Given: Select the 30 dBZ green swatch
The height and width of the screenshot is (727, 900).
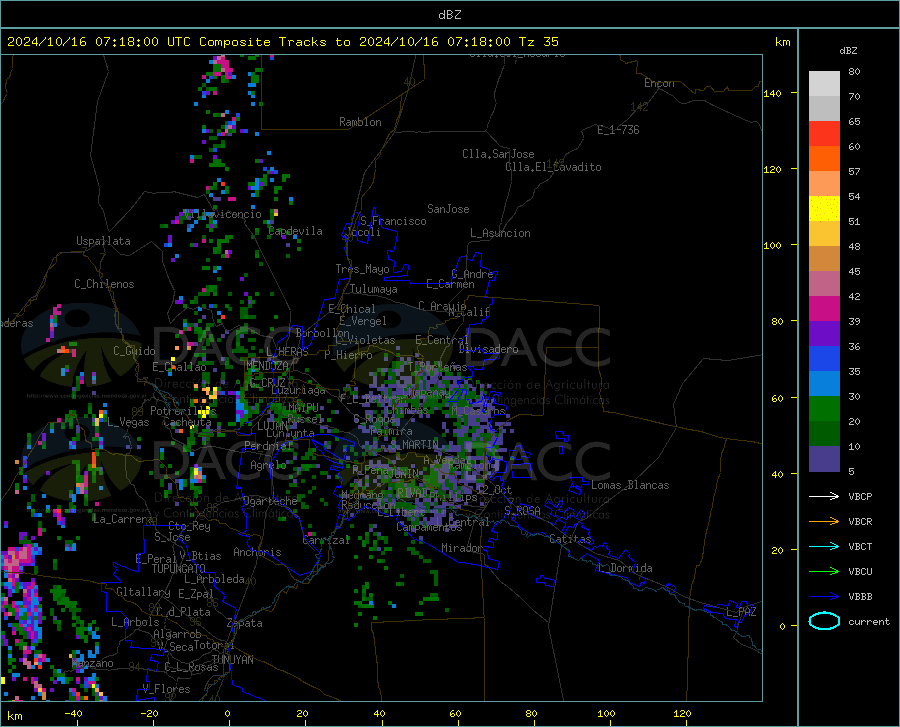Looking at the screenshot, I should (x=824, y=409).
